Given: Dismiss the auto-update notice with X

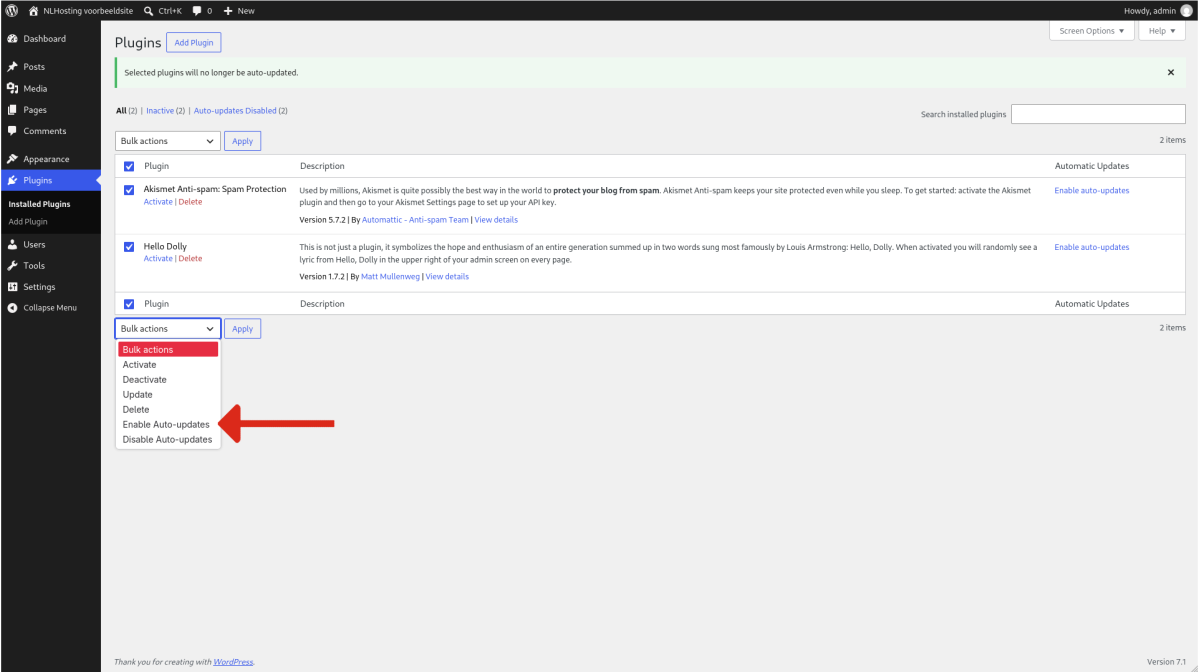Looking at the screenshot, I should pyautogui.click(x=1171, y=73).
